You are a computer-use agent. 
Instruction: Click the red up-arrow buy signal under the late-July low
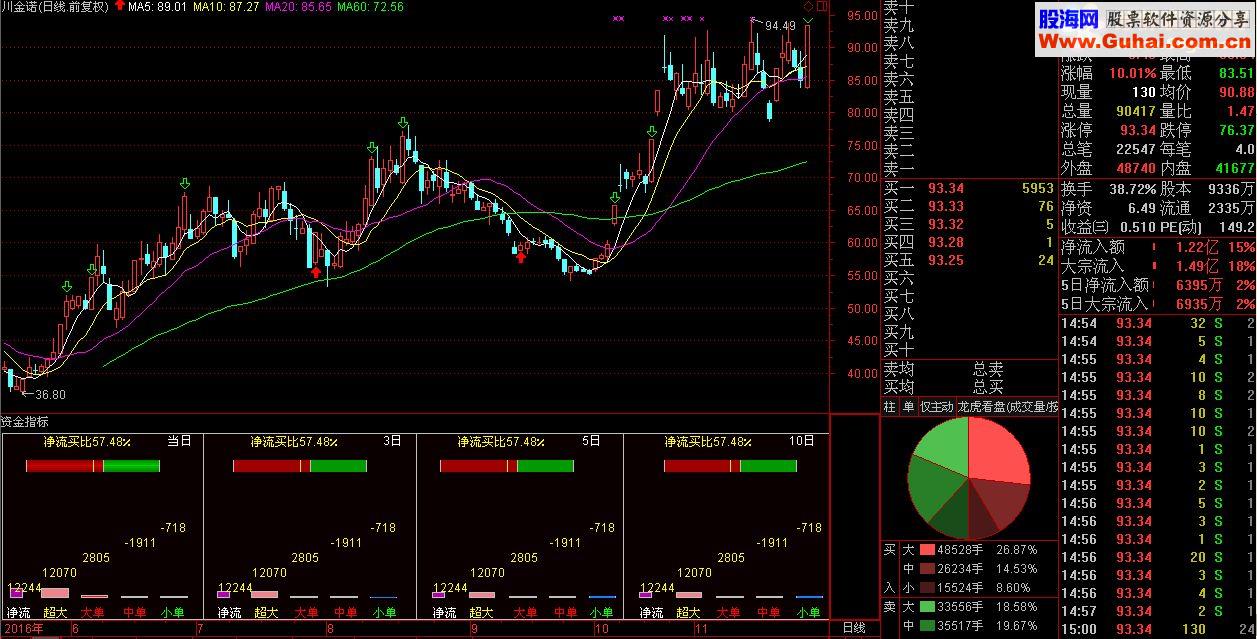316,270
